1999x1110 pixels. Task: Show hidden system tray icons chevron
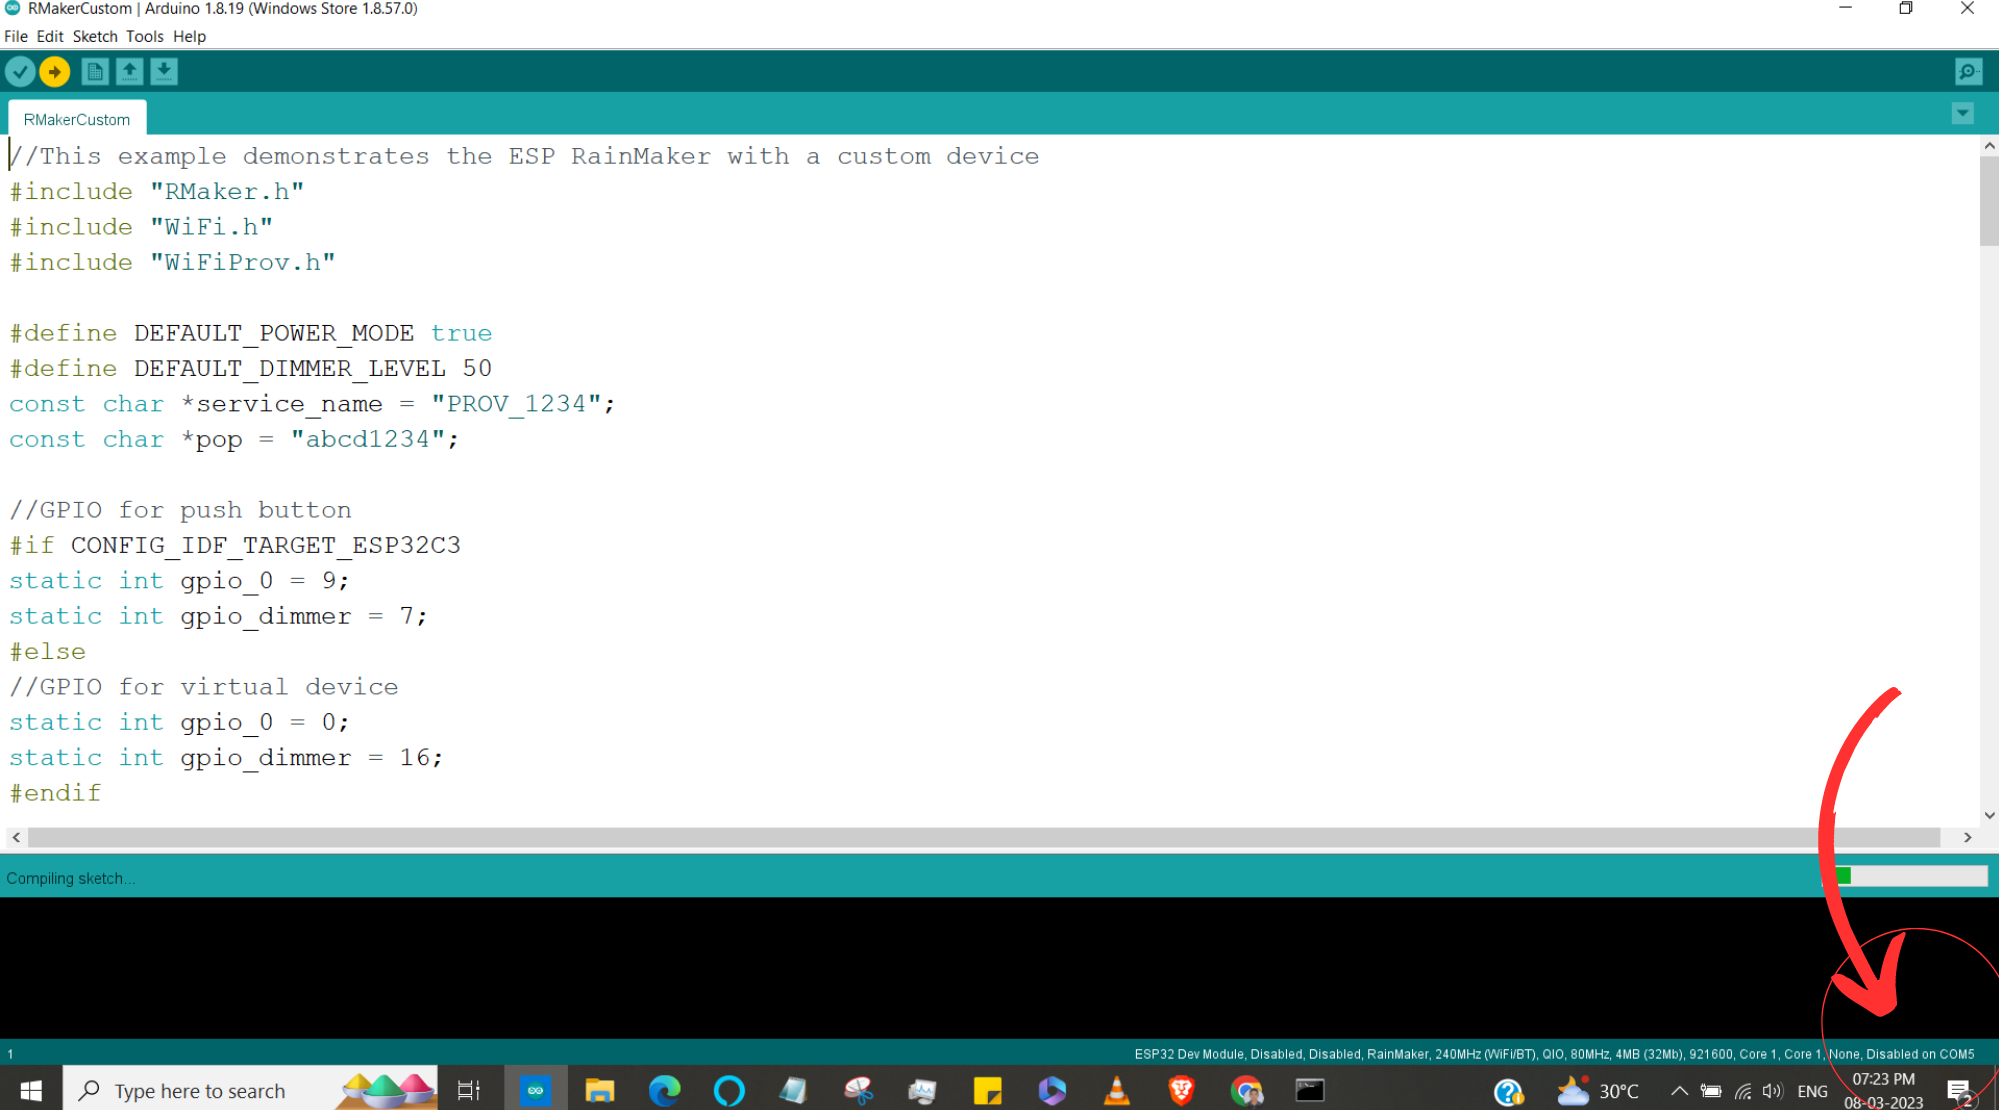click(x=1679, y=1091)
